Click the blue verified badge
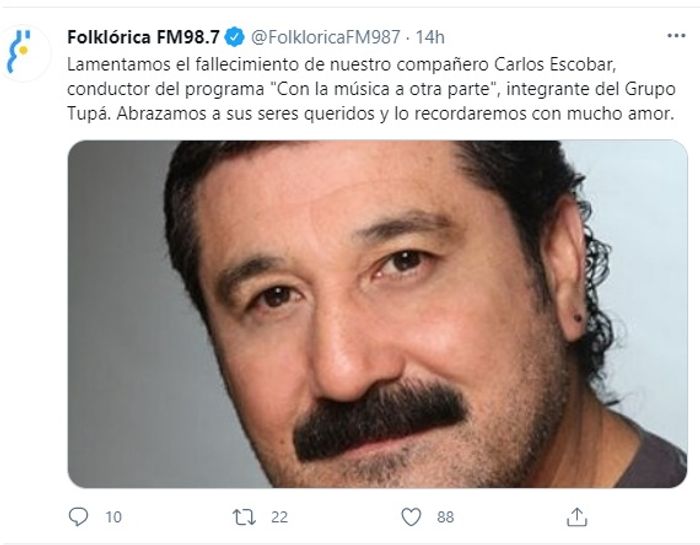The width and height of the screenshot is (700, 545). (x=234, y=37)
